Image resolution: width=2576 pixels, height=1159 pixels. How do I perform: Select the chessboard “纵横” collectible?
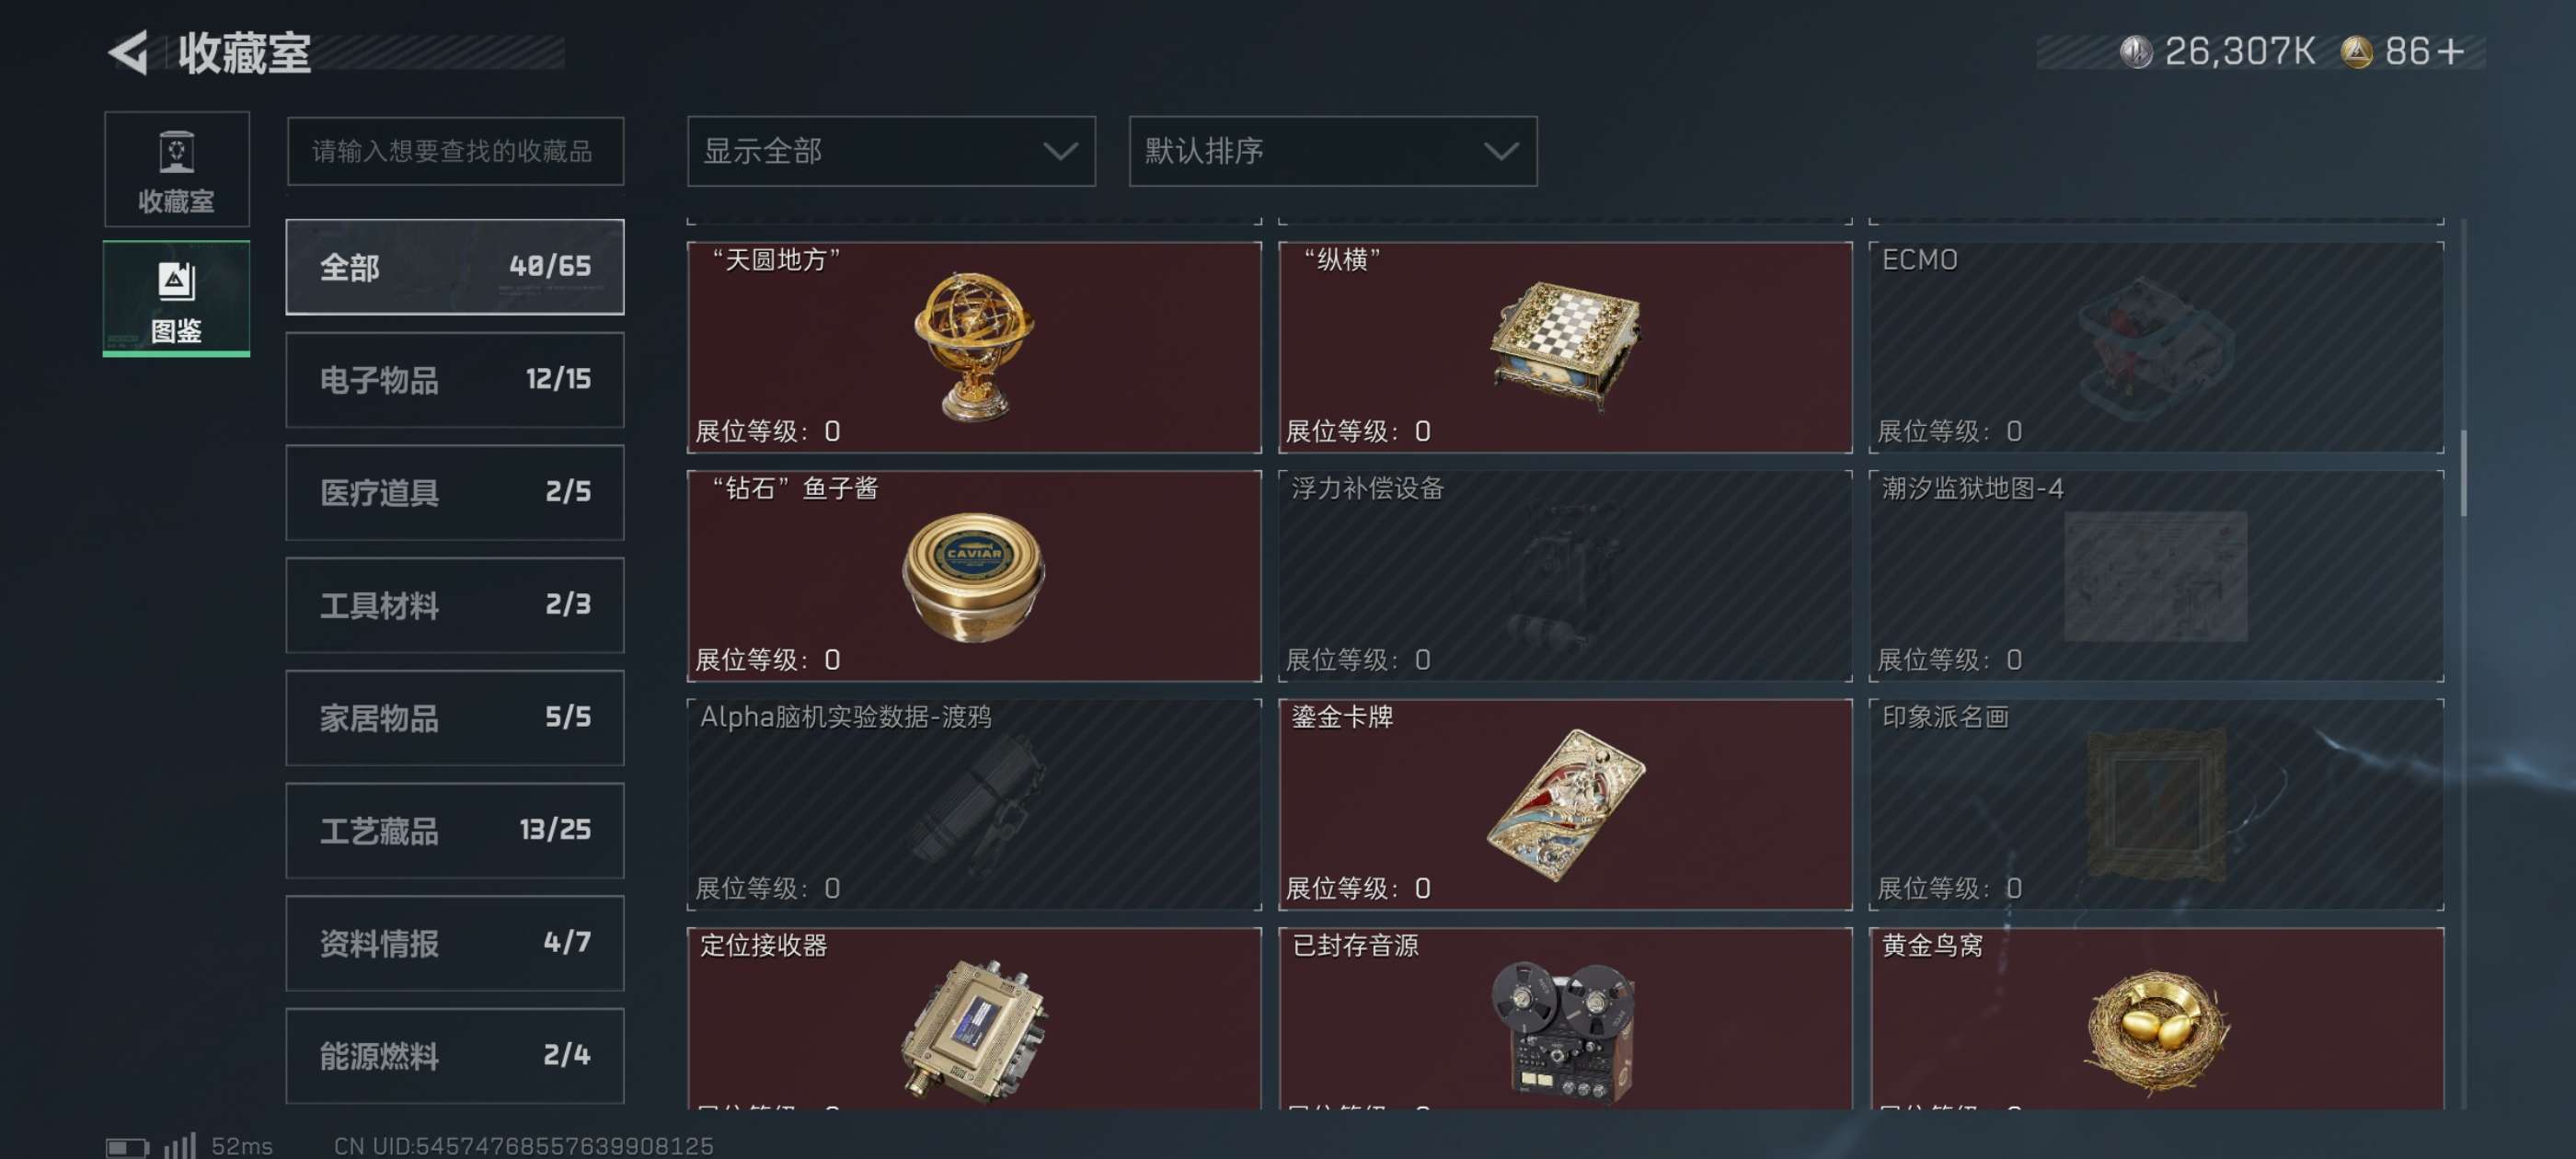coord(1565,347)
